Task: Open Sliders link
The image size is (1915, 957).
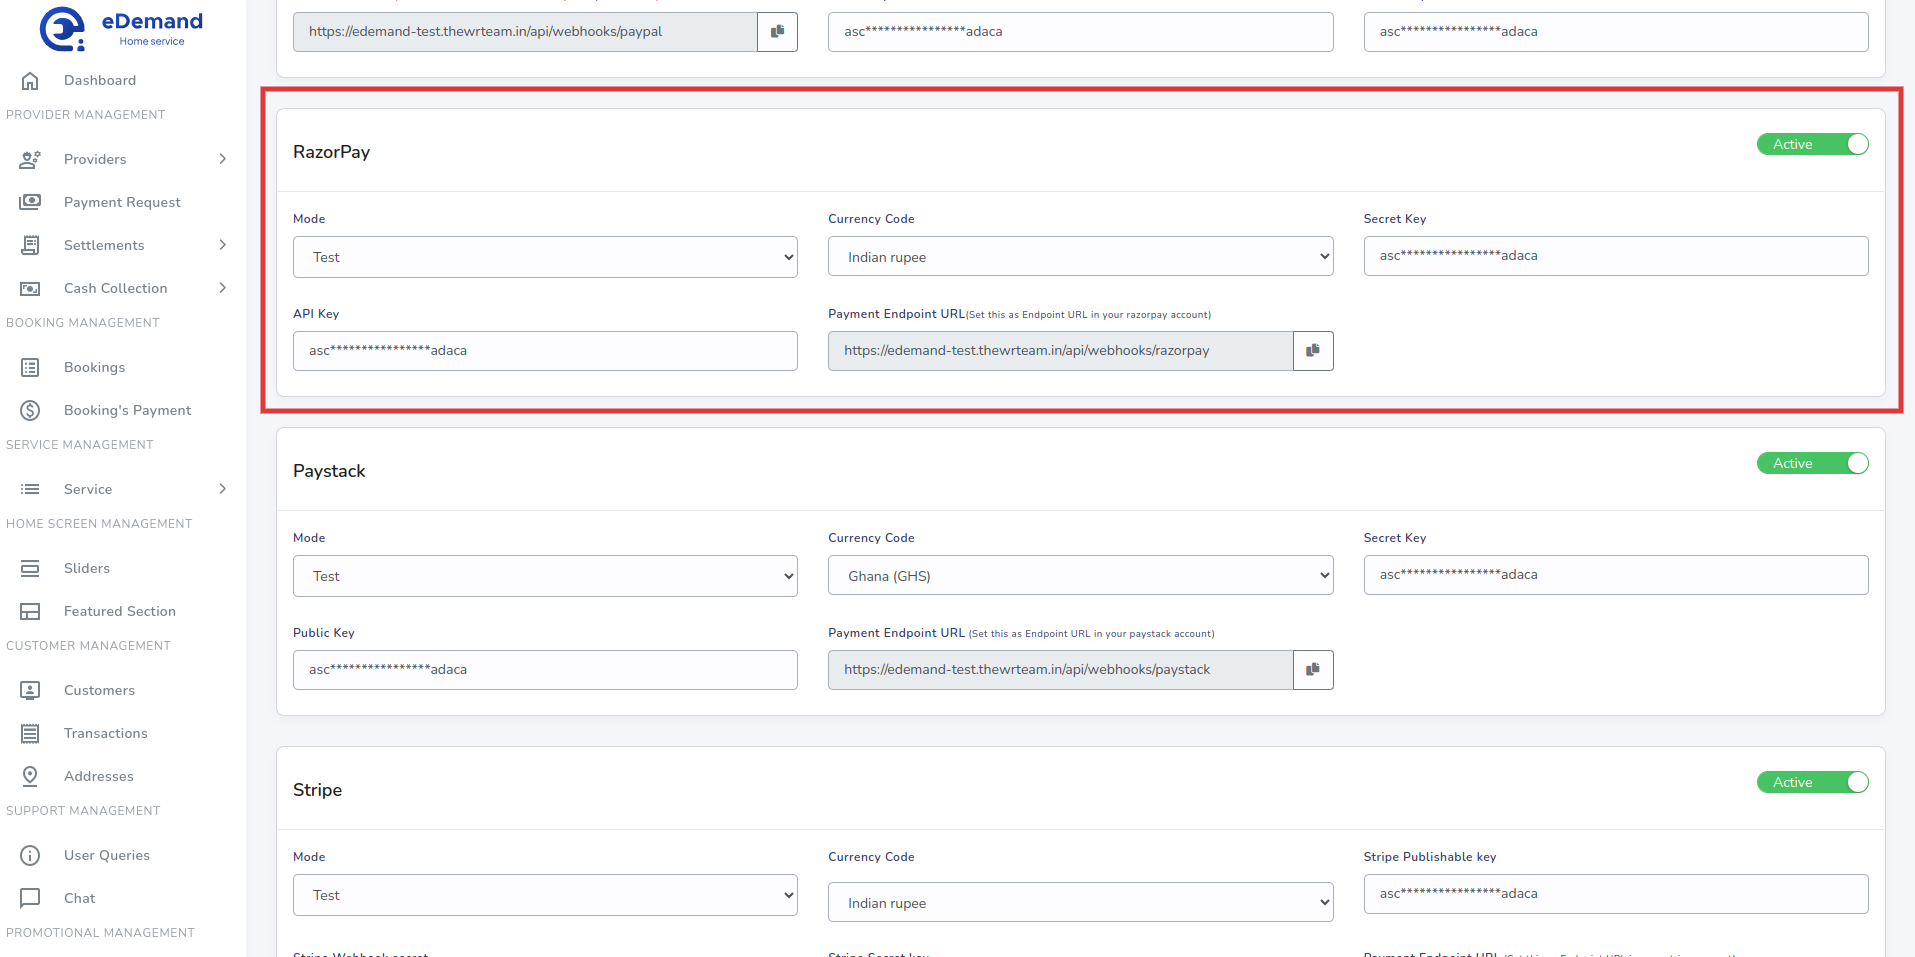Action: (87, 568)
